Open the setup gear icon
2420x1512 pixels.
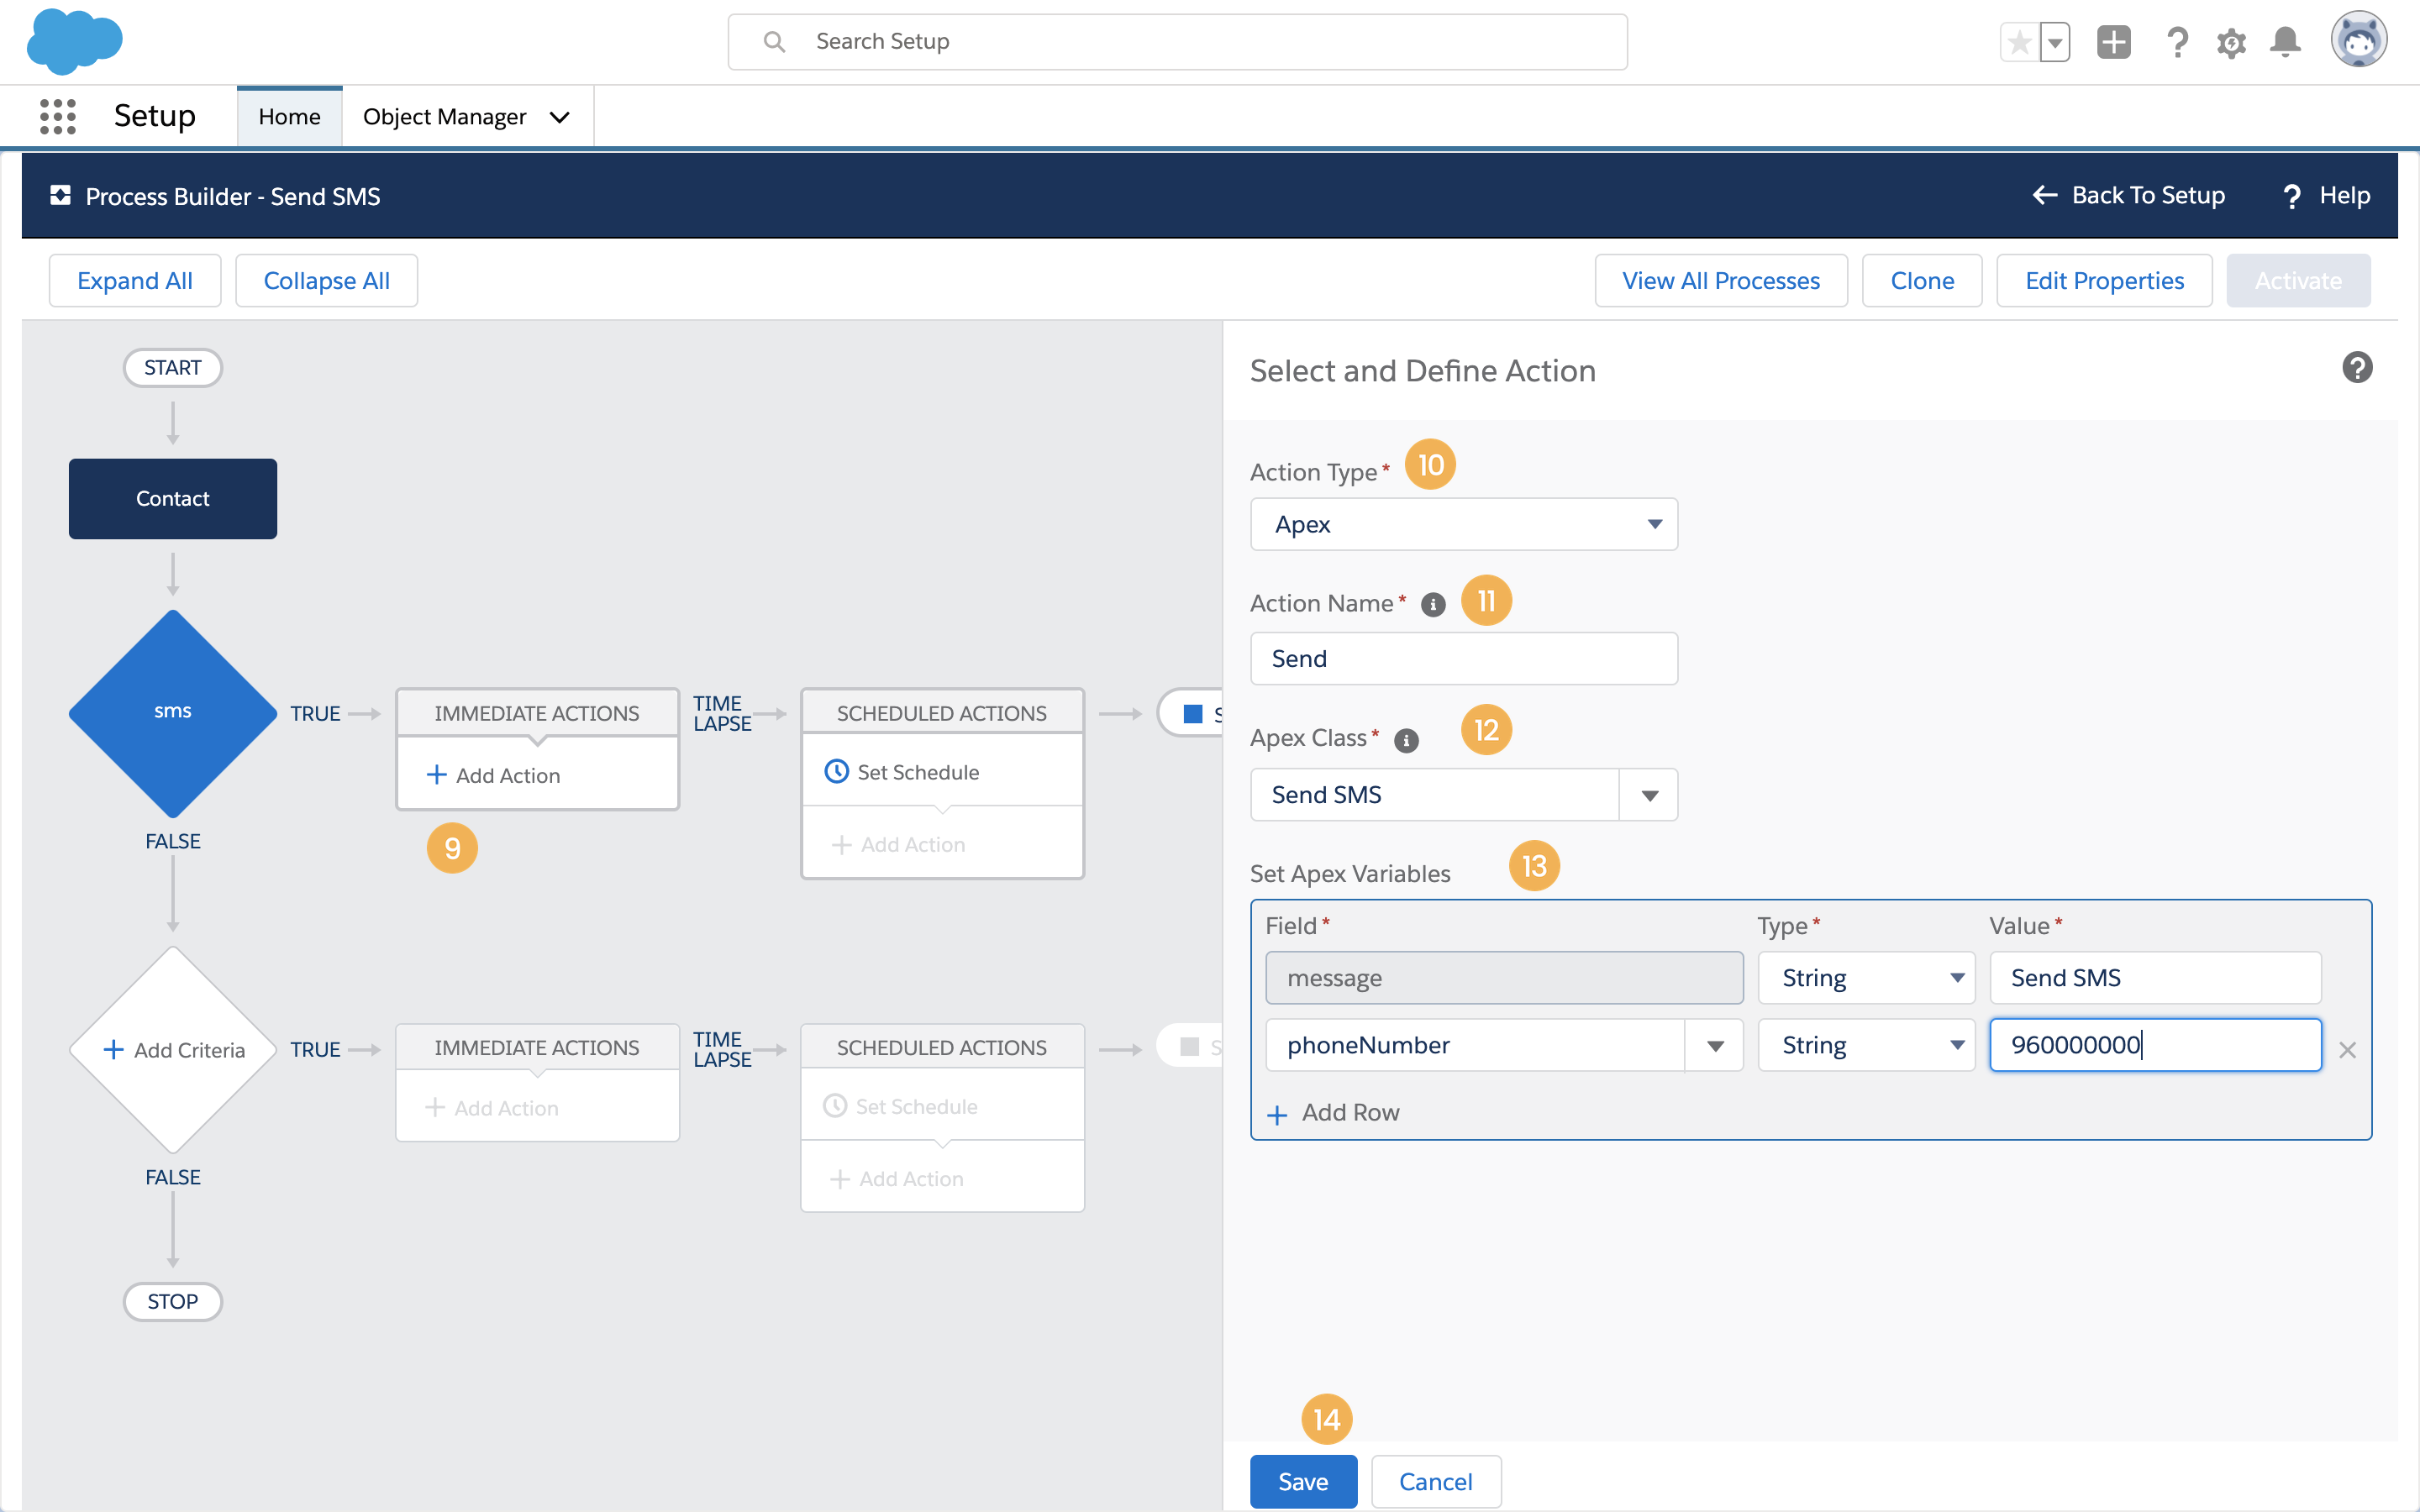pos(2231,42)
